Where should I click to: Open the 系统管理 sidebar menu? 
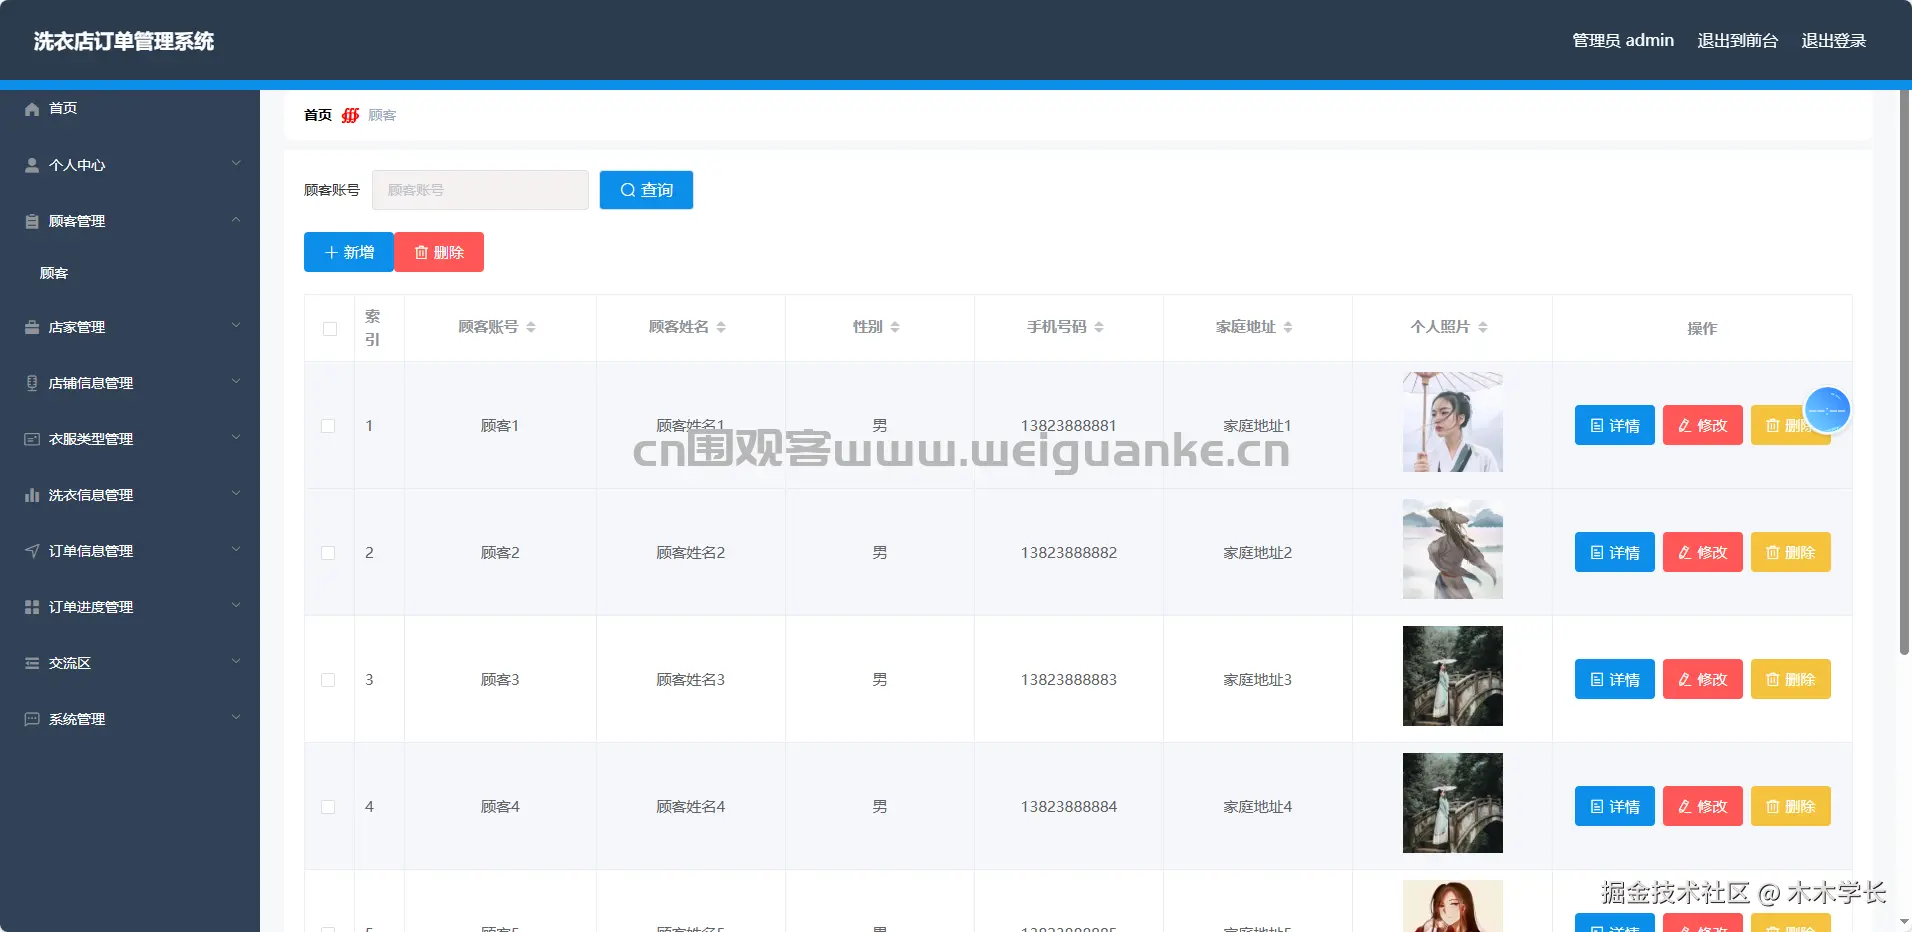click(130, 719)
